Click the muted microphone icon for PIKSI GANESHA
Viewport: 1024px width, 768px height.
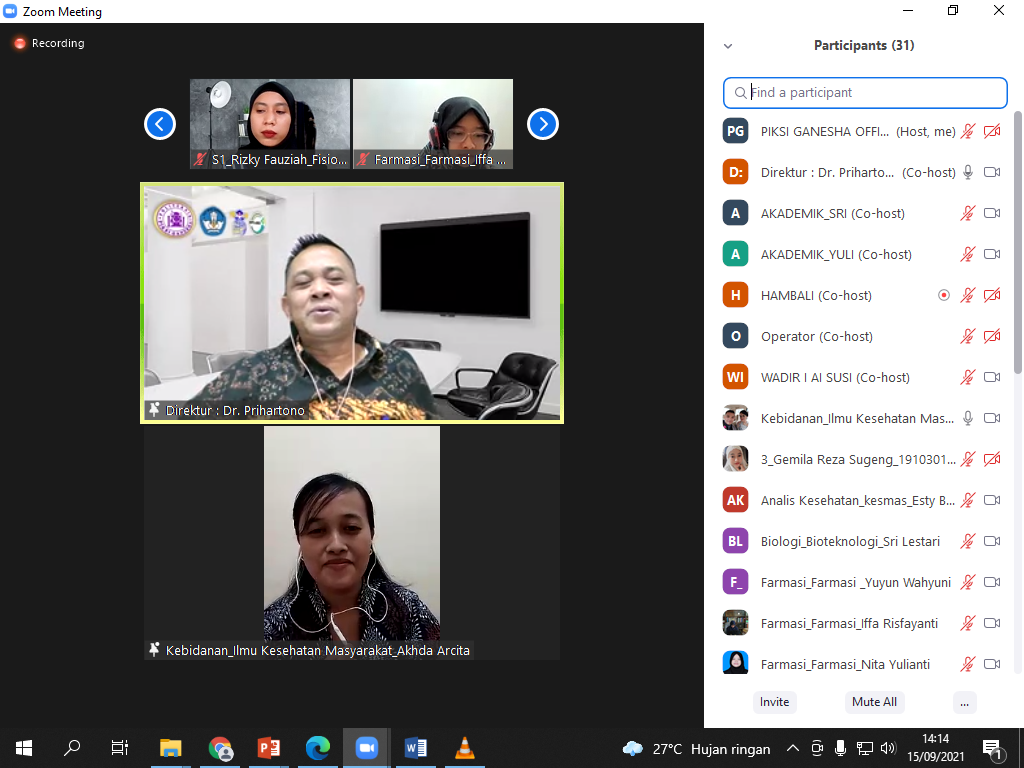968,131
